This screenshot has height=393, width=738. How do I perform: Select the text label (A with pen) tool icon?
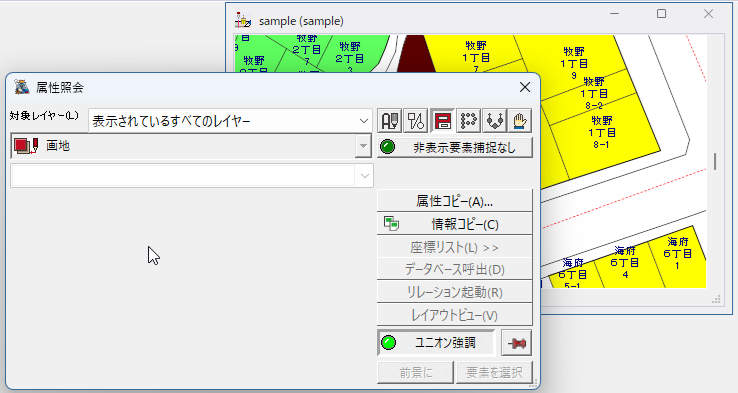point(390,121)
